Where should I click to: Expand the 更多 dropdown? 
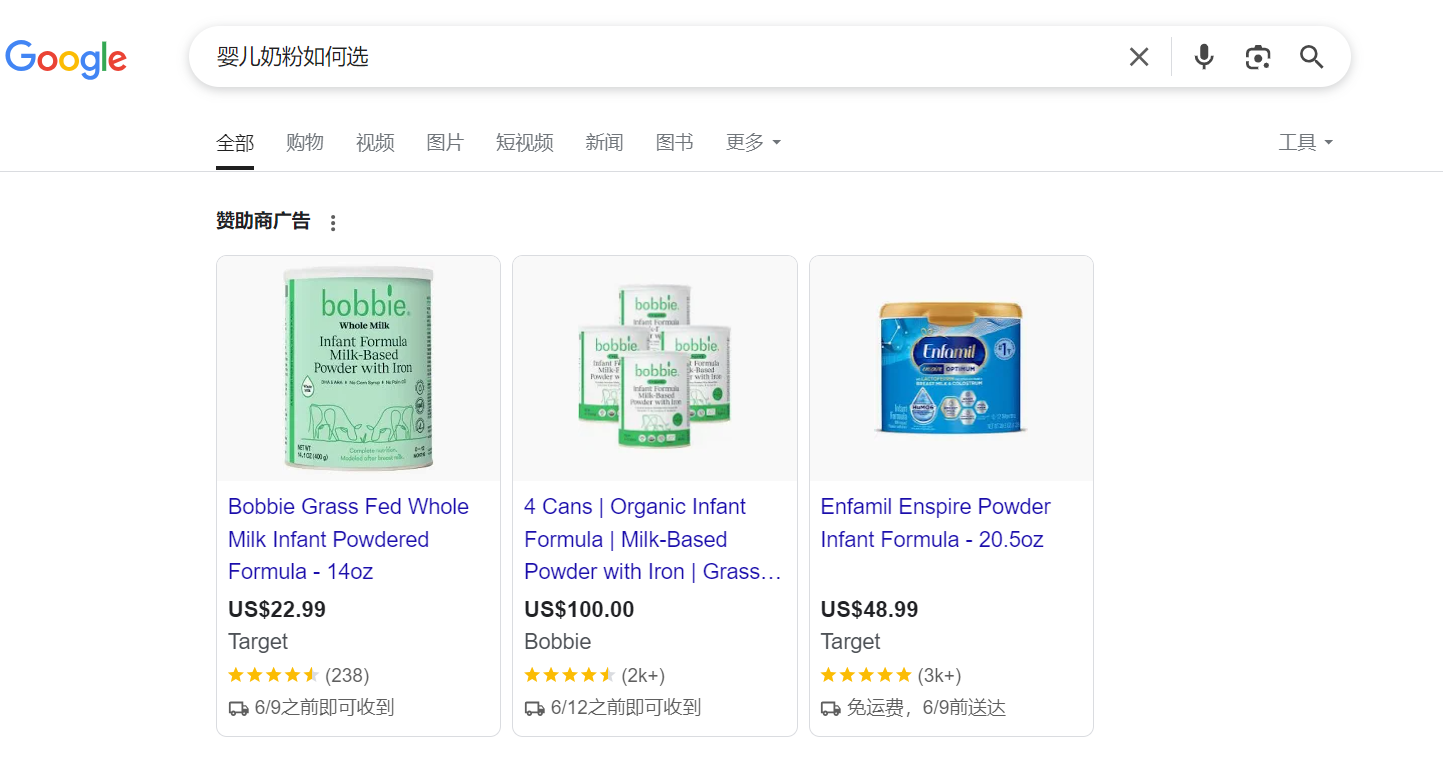point(753,142)
